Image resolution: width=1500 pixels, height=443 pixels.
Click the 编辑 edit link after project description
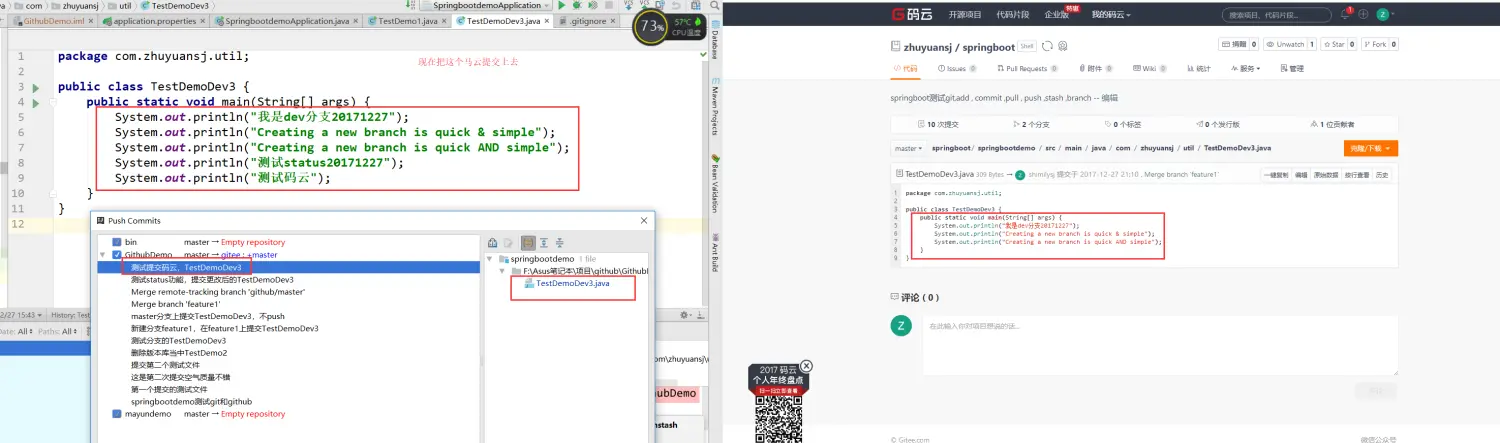click(x=1110, y=98)
